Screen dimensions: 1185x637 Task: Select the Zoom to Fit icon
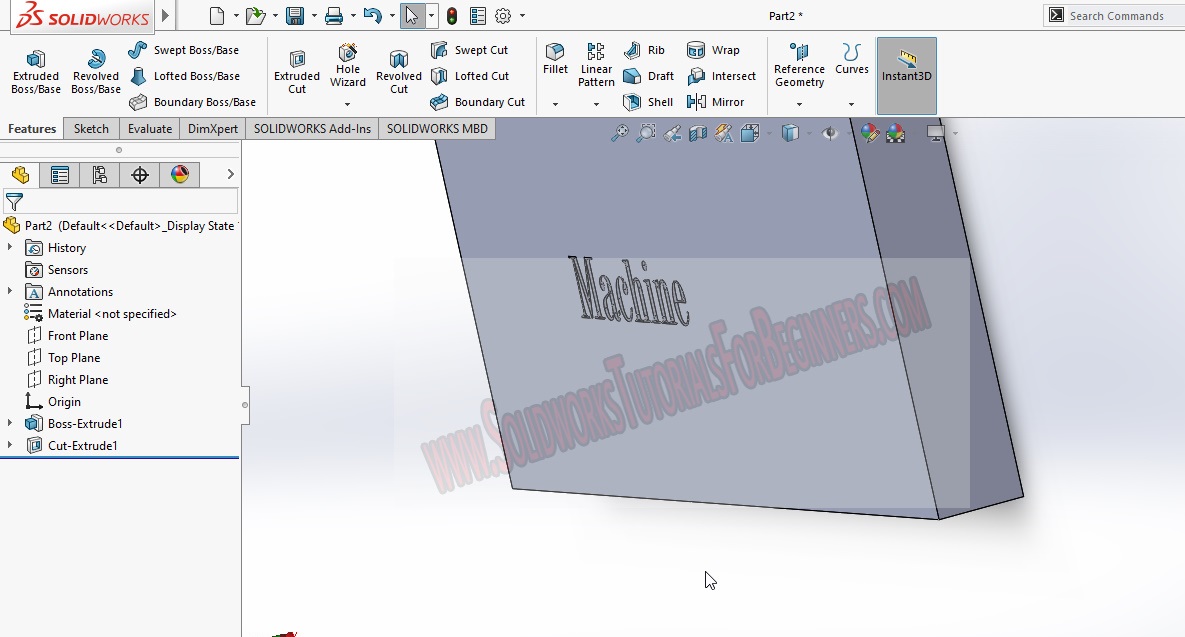click(x=620, y=132)
